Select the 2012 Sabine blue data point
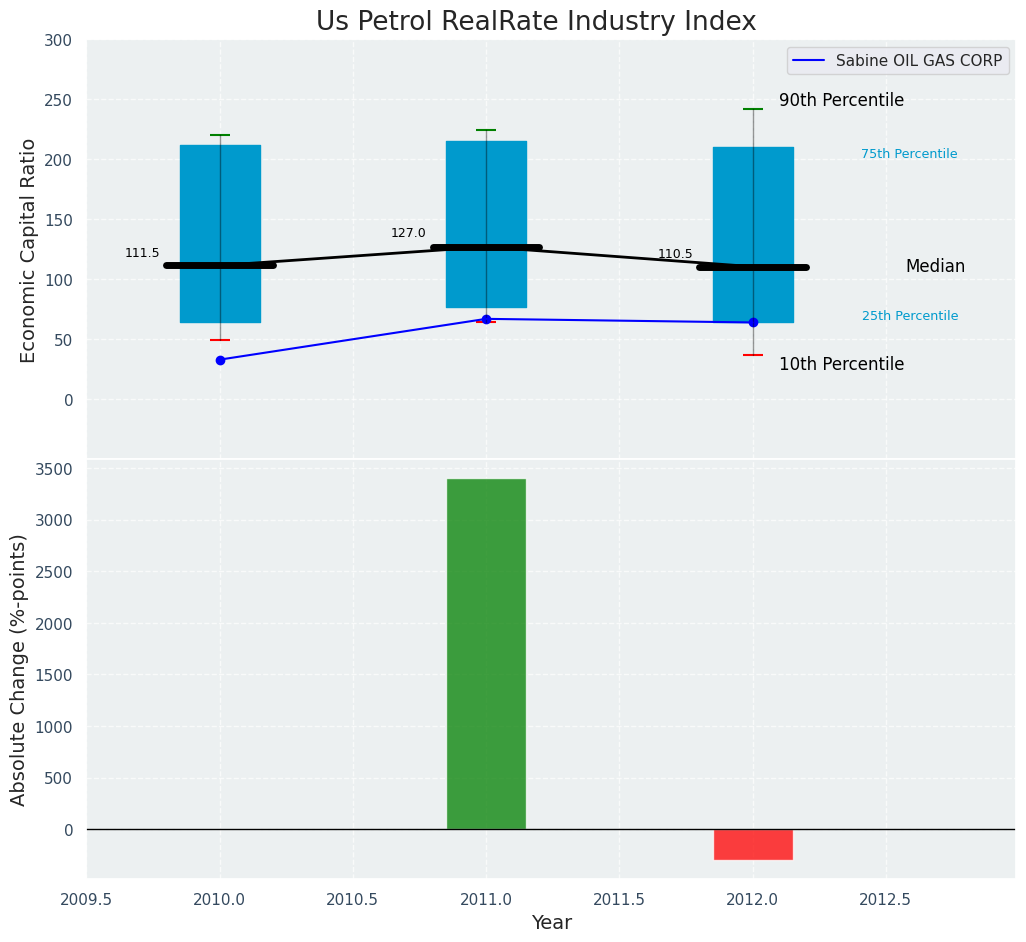This screenshot has height=942, width=1026. (753, 322)
